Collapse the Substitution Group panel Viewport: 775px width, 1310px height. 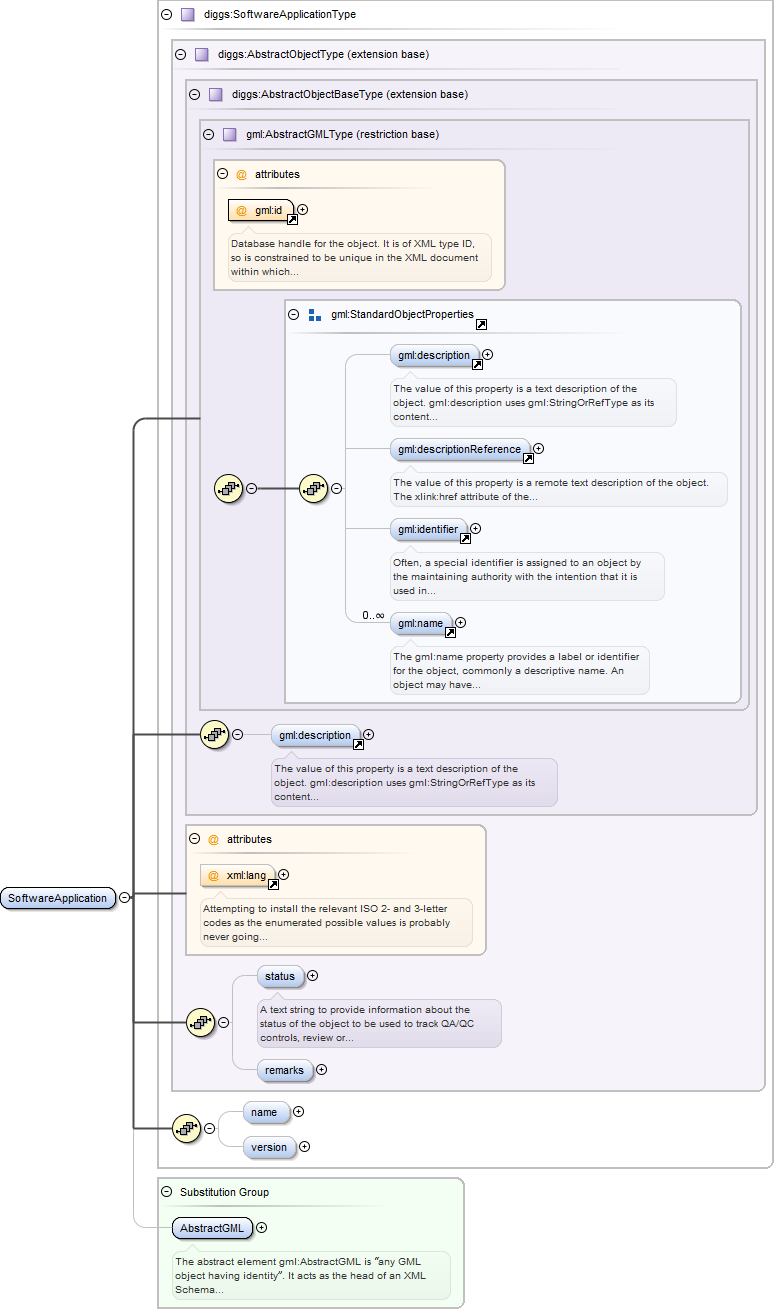[166, 1192]
